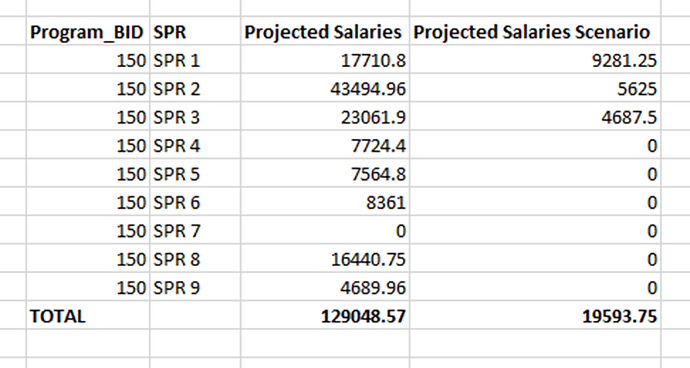Select the SPR column header cell
The image size is (690, 368).
coord(195,32)
